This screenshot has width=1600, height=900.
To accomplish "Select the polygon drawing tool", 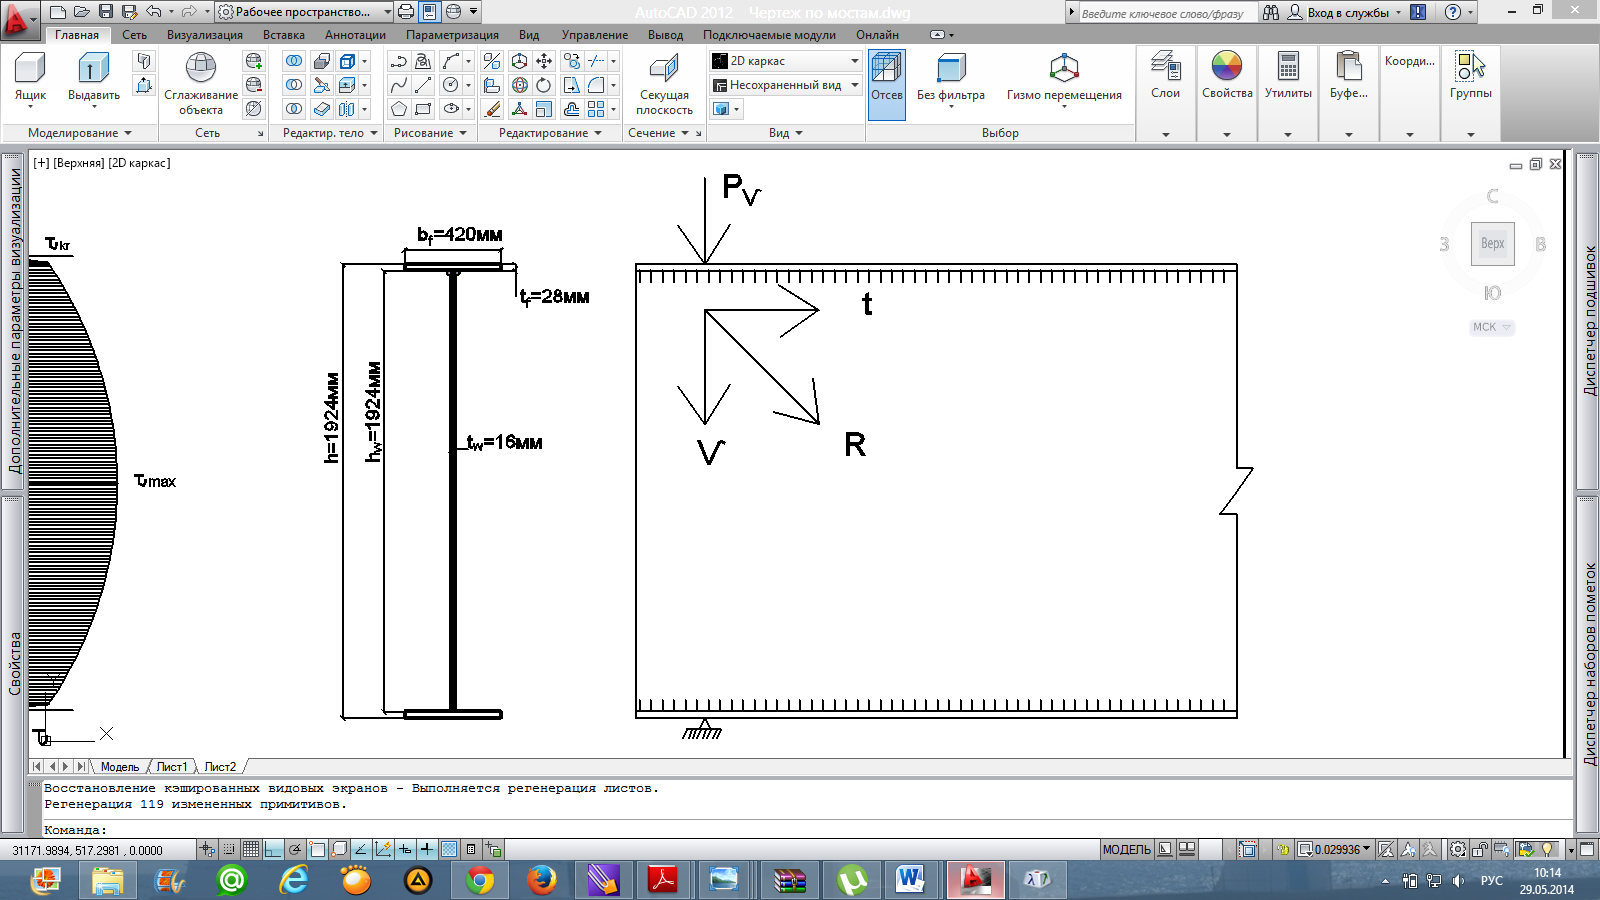I will pos(399,109).
